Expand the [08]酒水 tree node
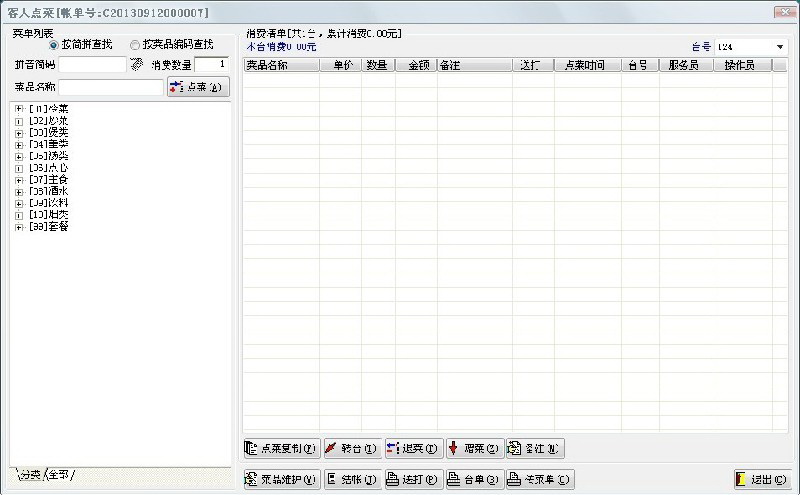800x495 pixels. [x=19, y=192]
